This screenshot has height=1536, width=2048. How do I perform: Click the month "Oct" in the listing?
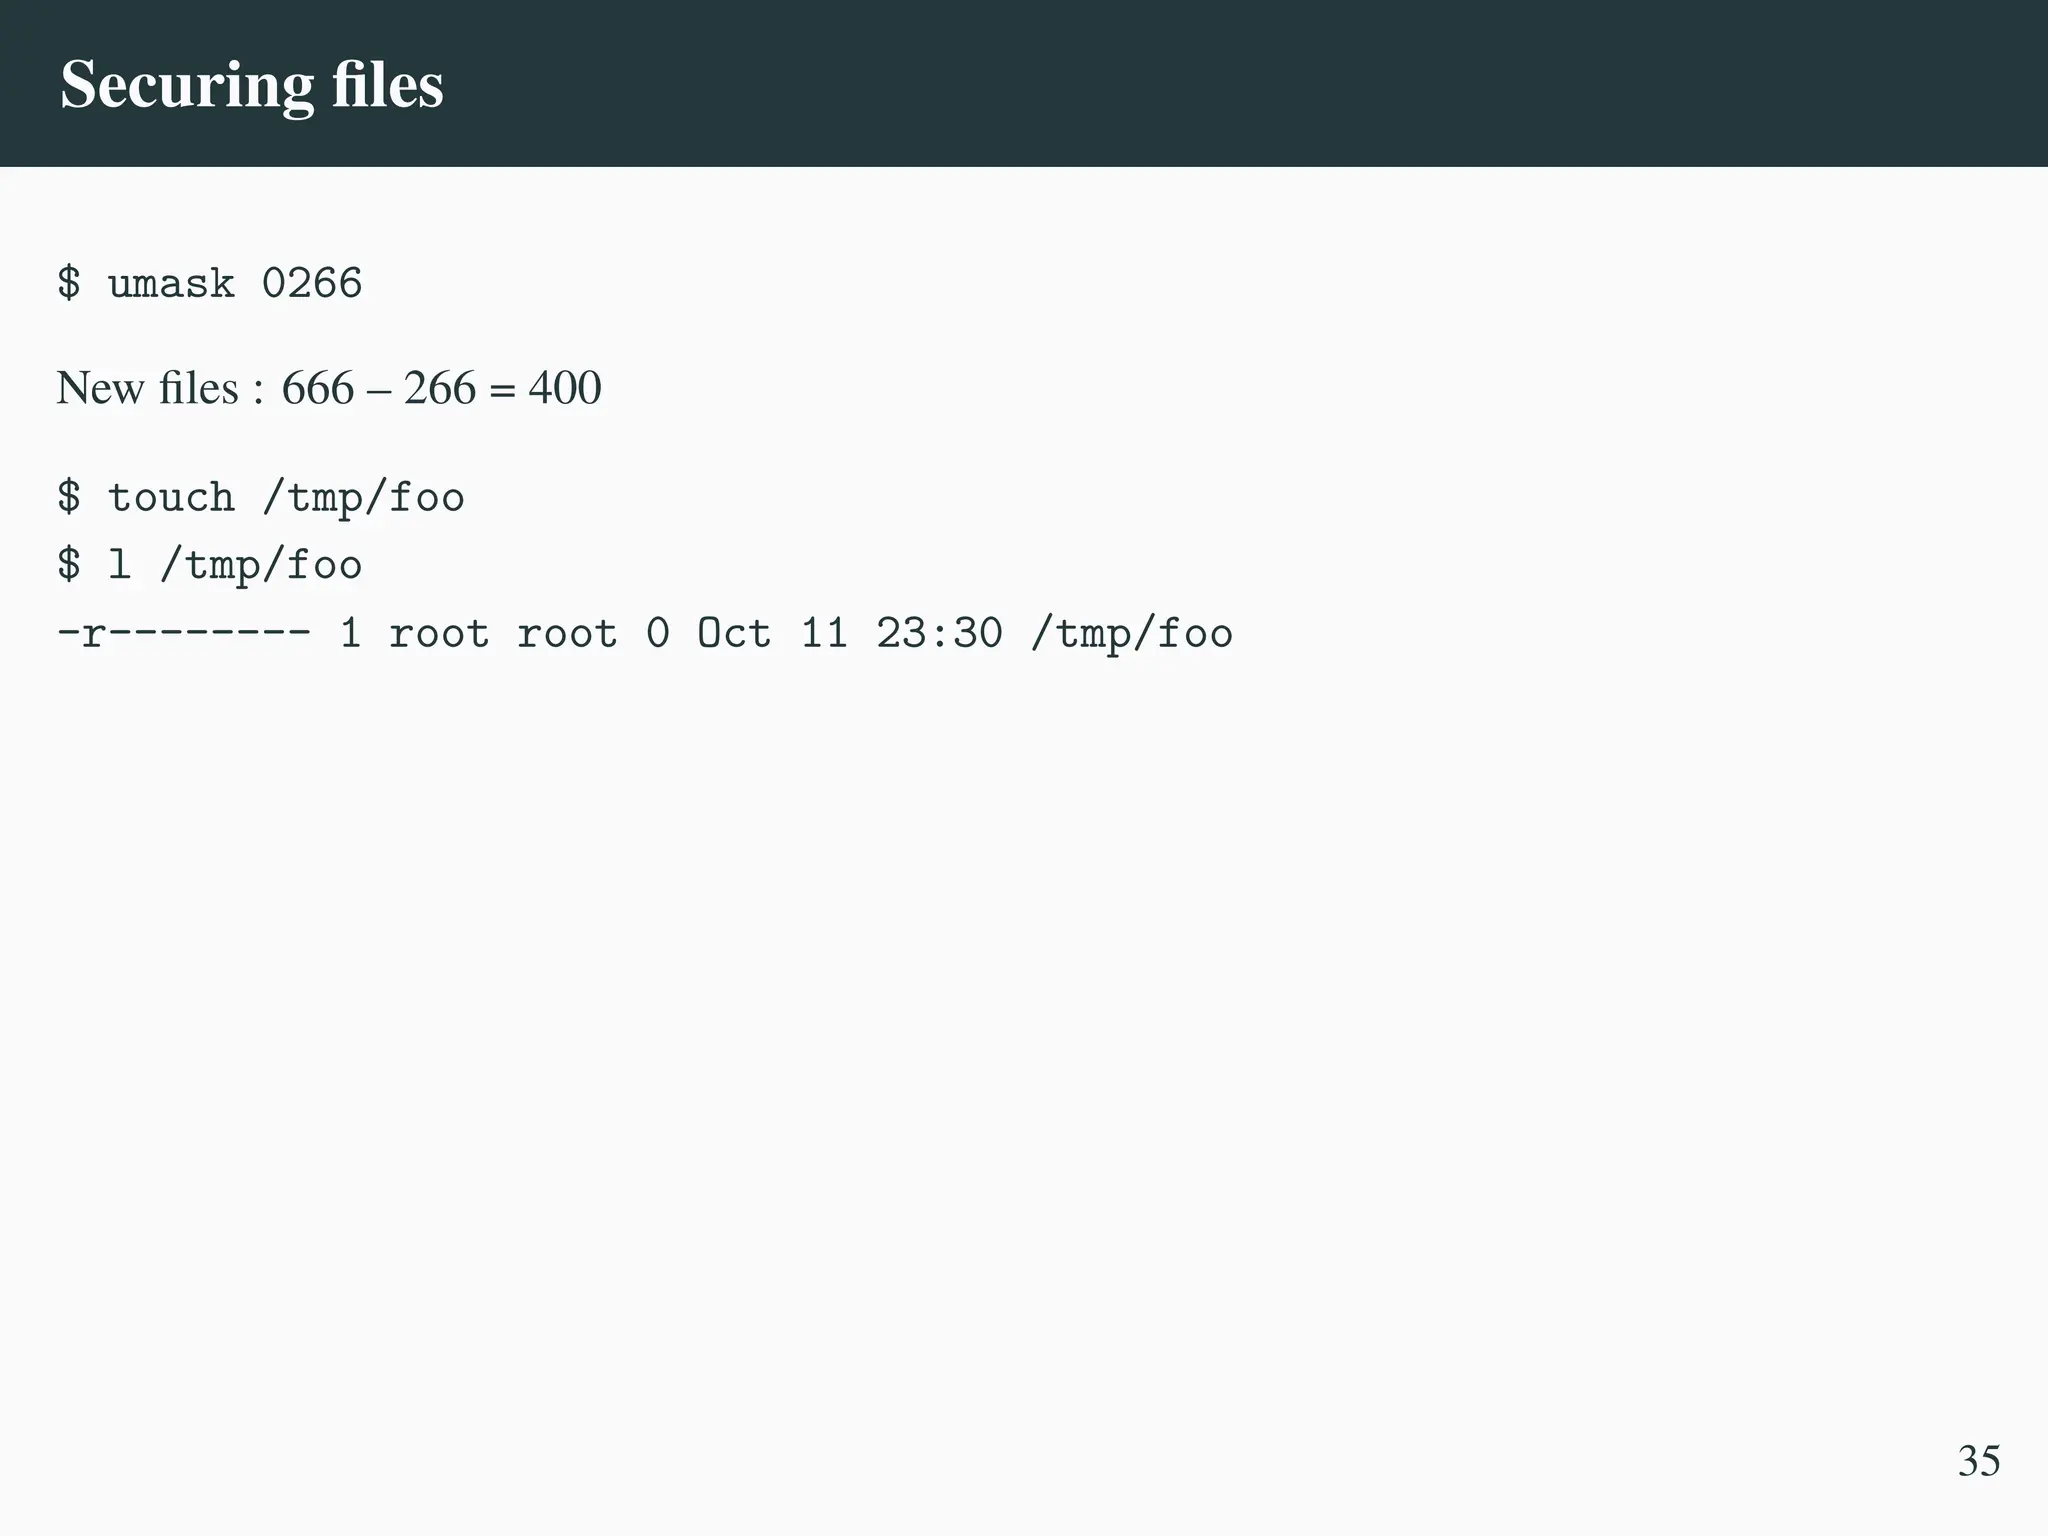pos(734,634)
